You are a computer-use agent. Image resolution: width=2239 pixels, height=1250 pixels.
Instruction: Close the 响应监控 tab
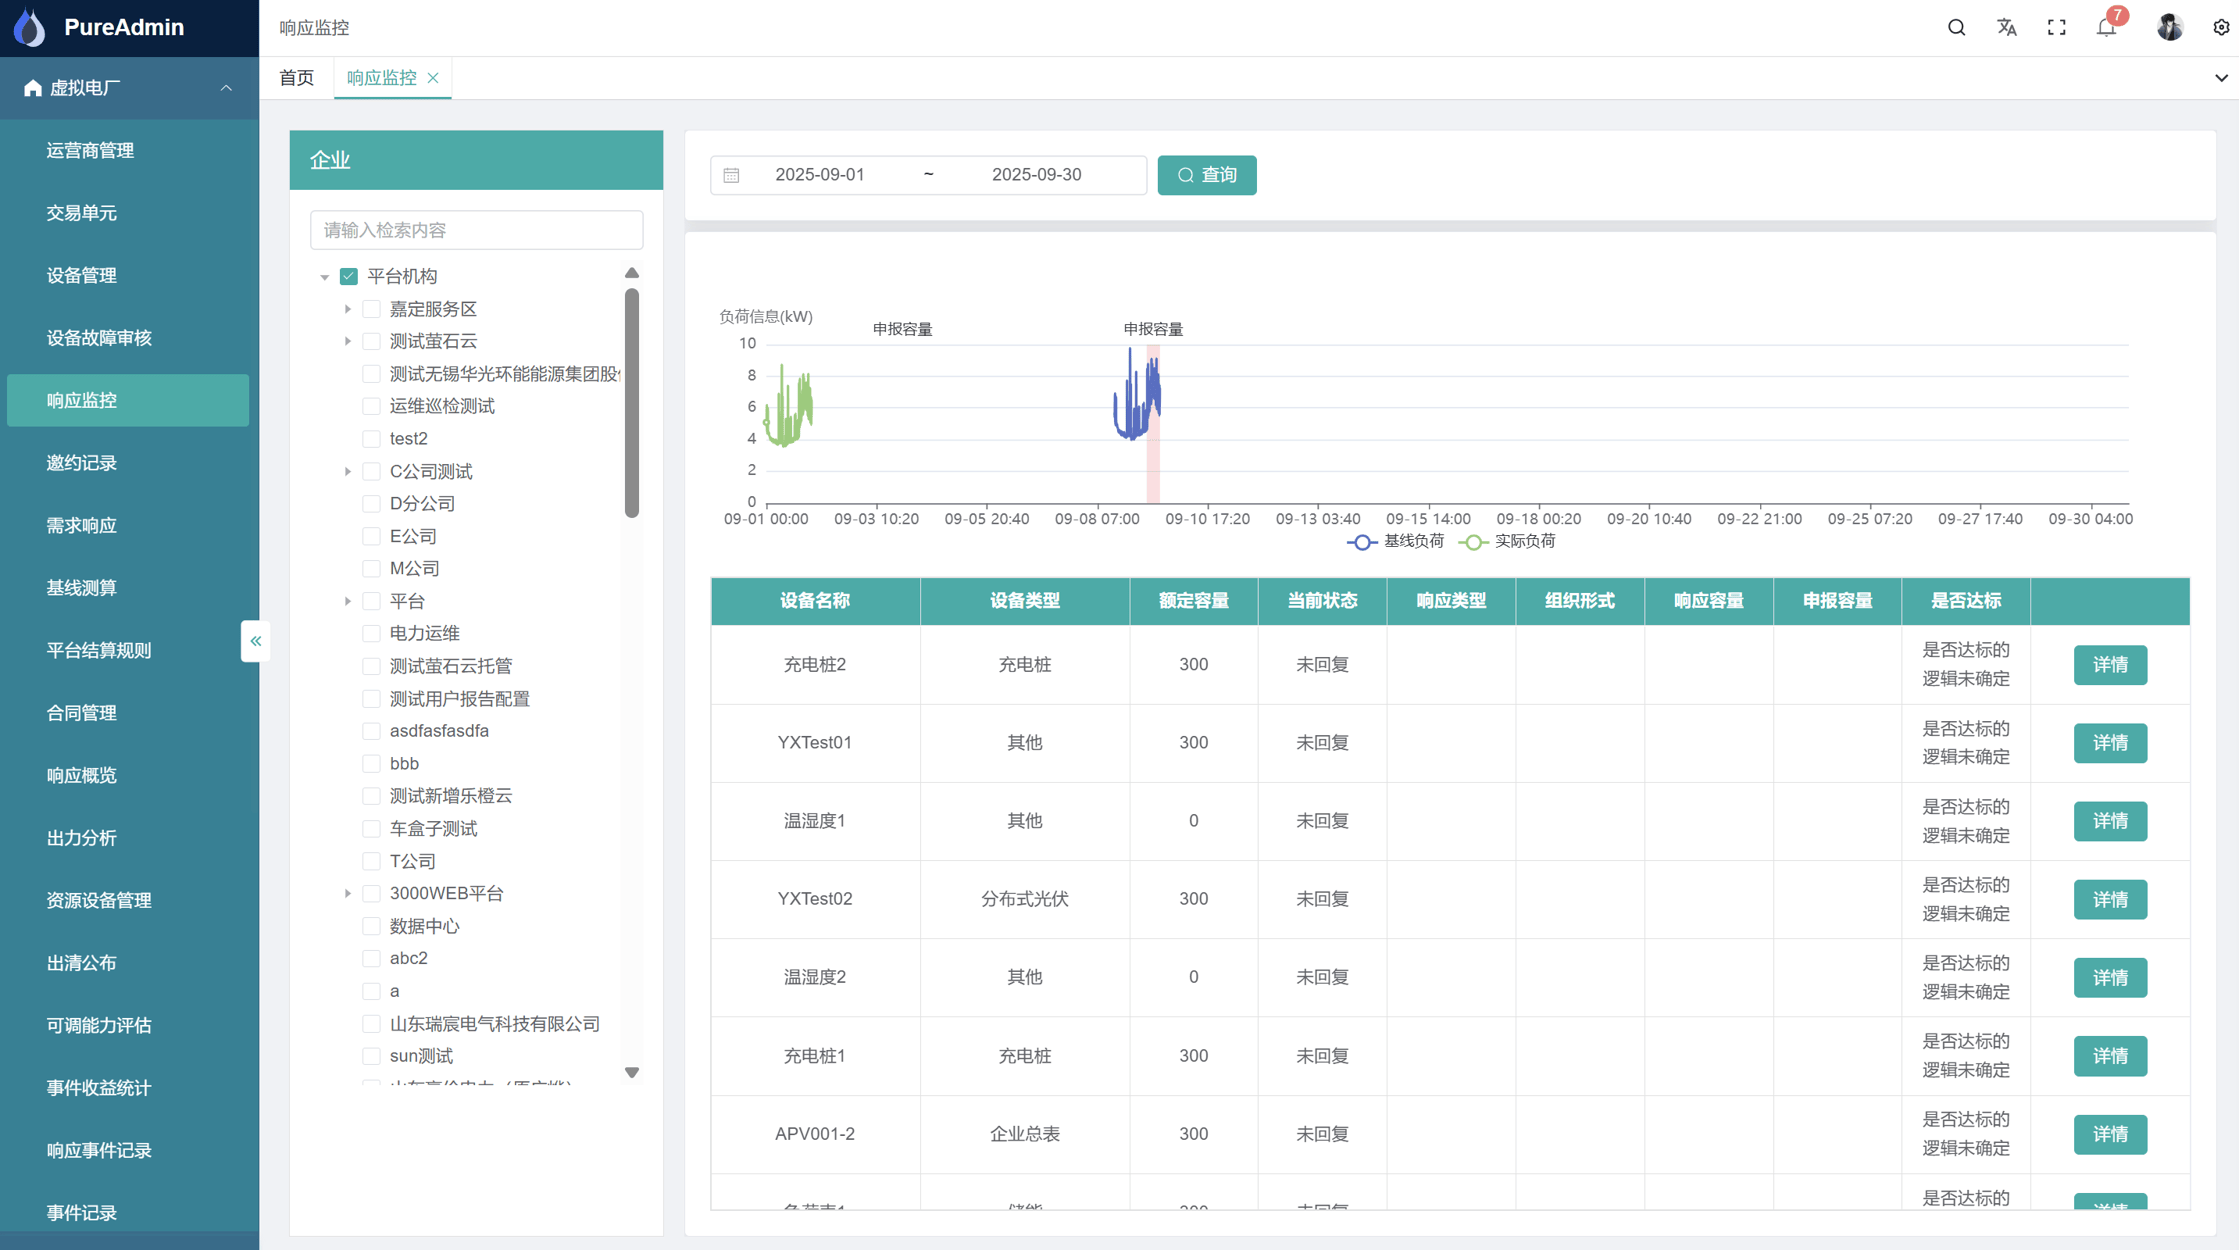(x=433, y=78)
